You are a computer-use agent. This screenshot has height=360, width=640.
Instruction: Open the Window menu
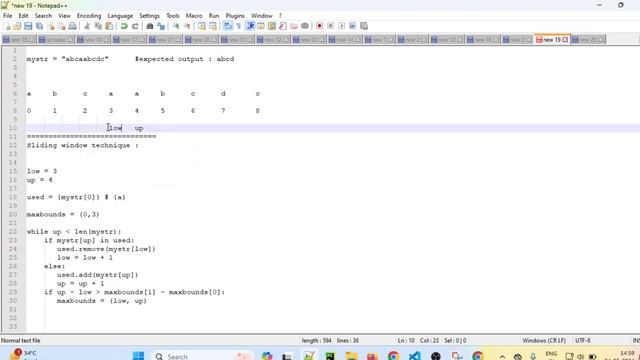[262, 16]
